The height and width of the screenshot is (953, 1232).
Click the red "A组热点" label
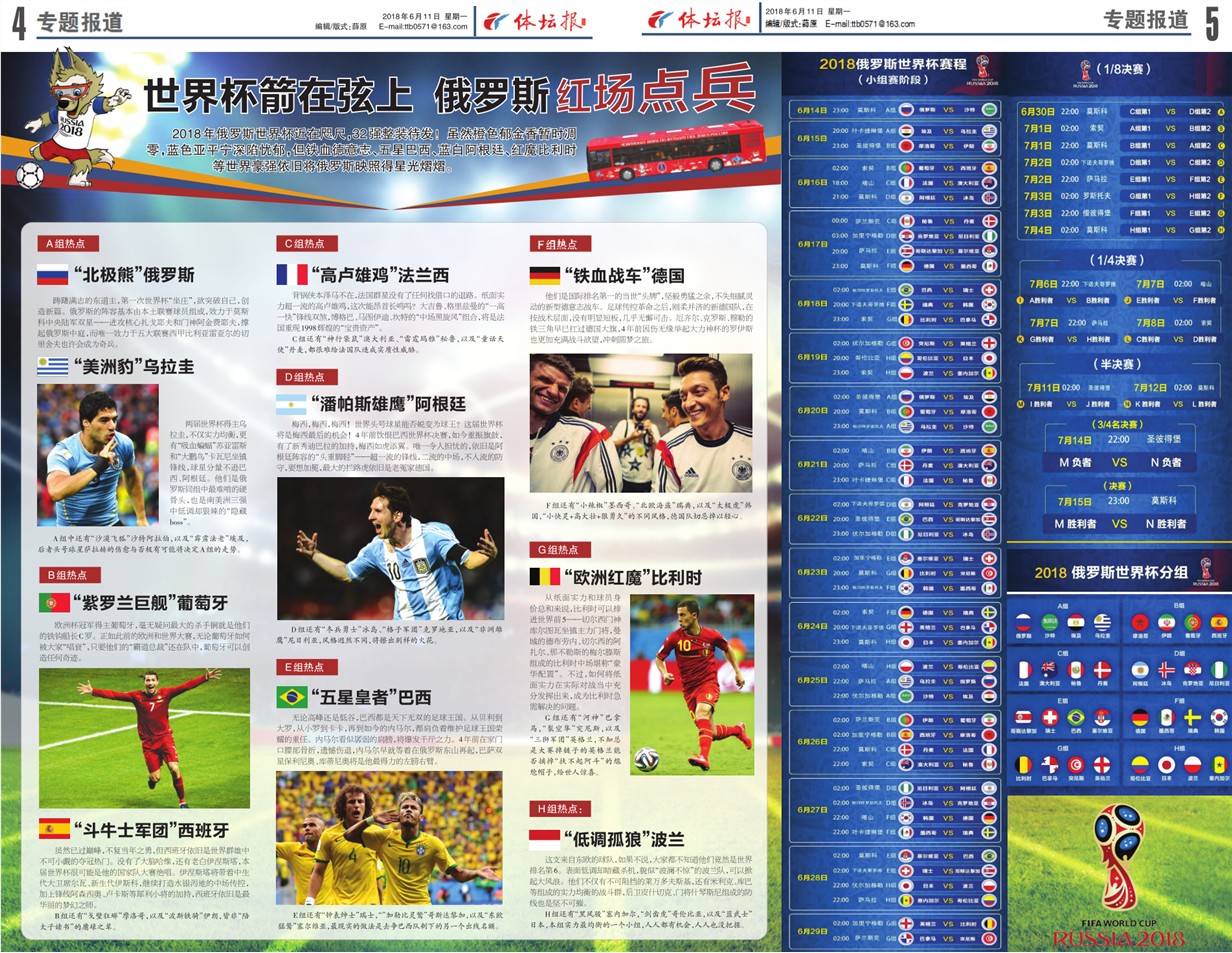(x=69, y=243)
